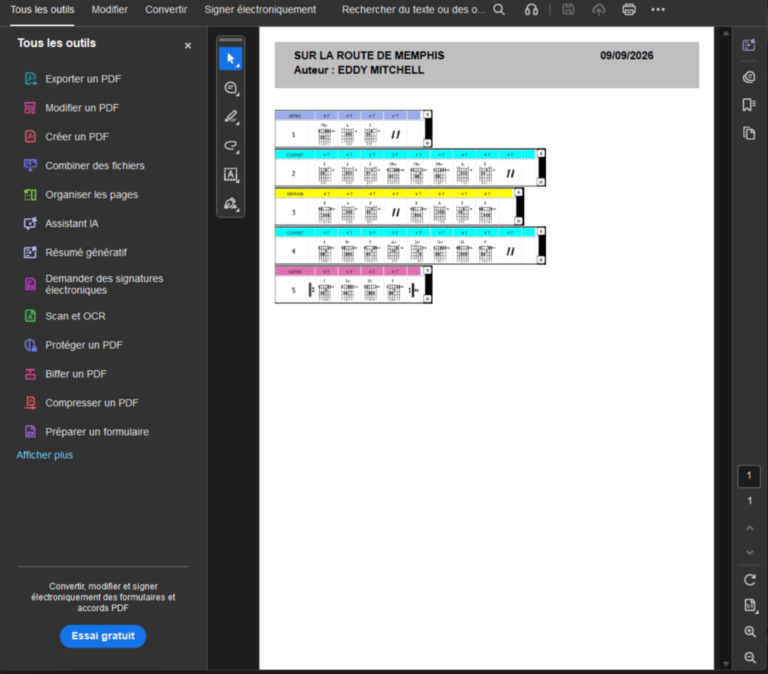Choose the add comment tool
The image size is (768, 674).
click(x=231, y=88)
